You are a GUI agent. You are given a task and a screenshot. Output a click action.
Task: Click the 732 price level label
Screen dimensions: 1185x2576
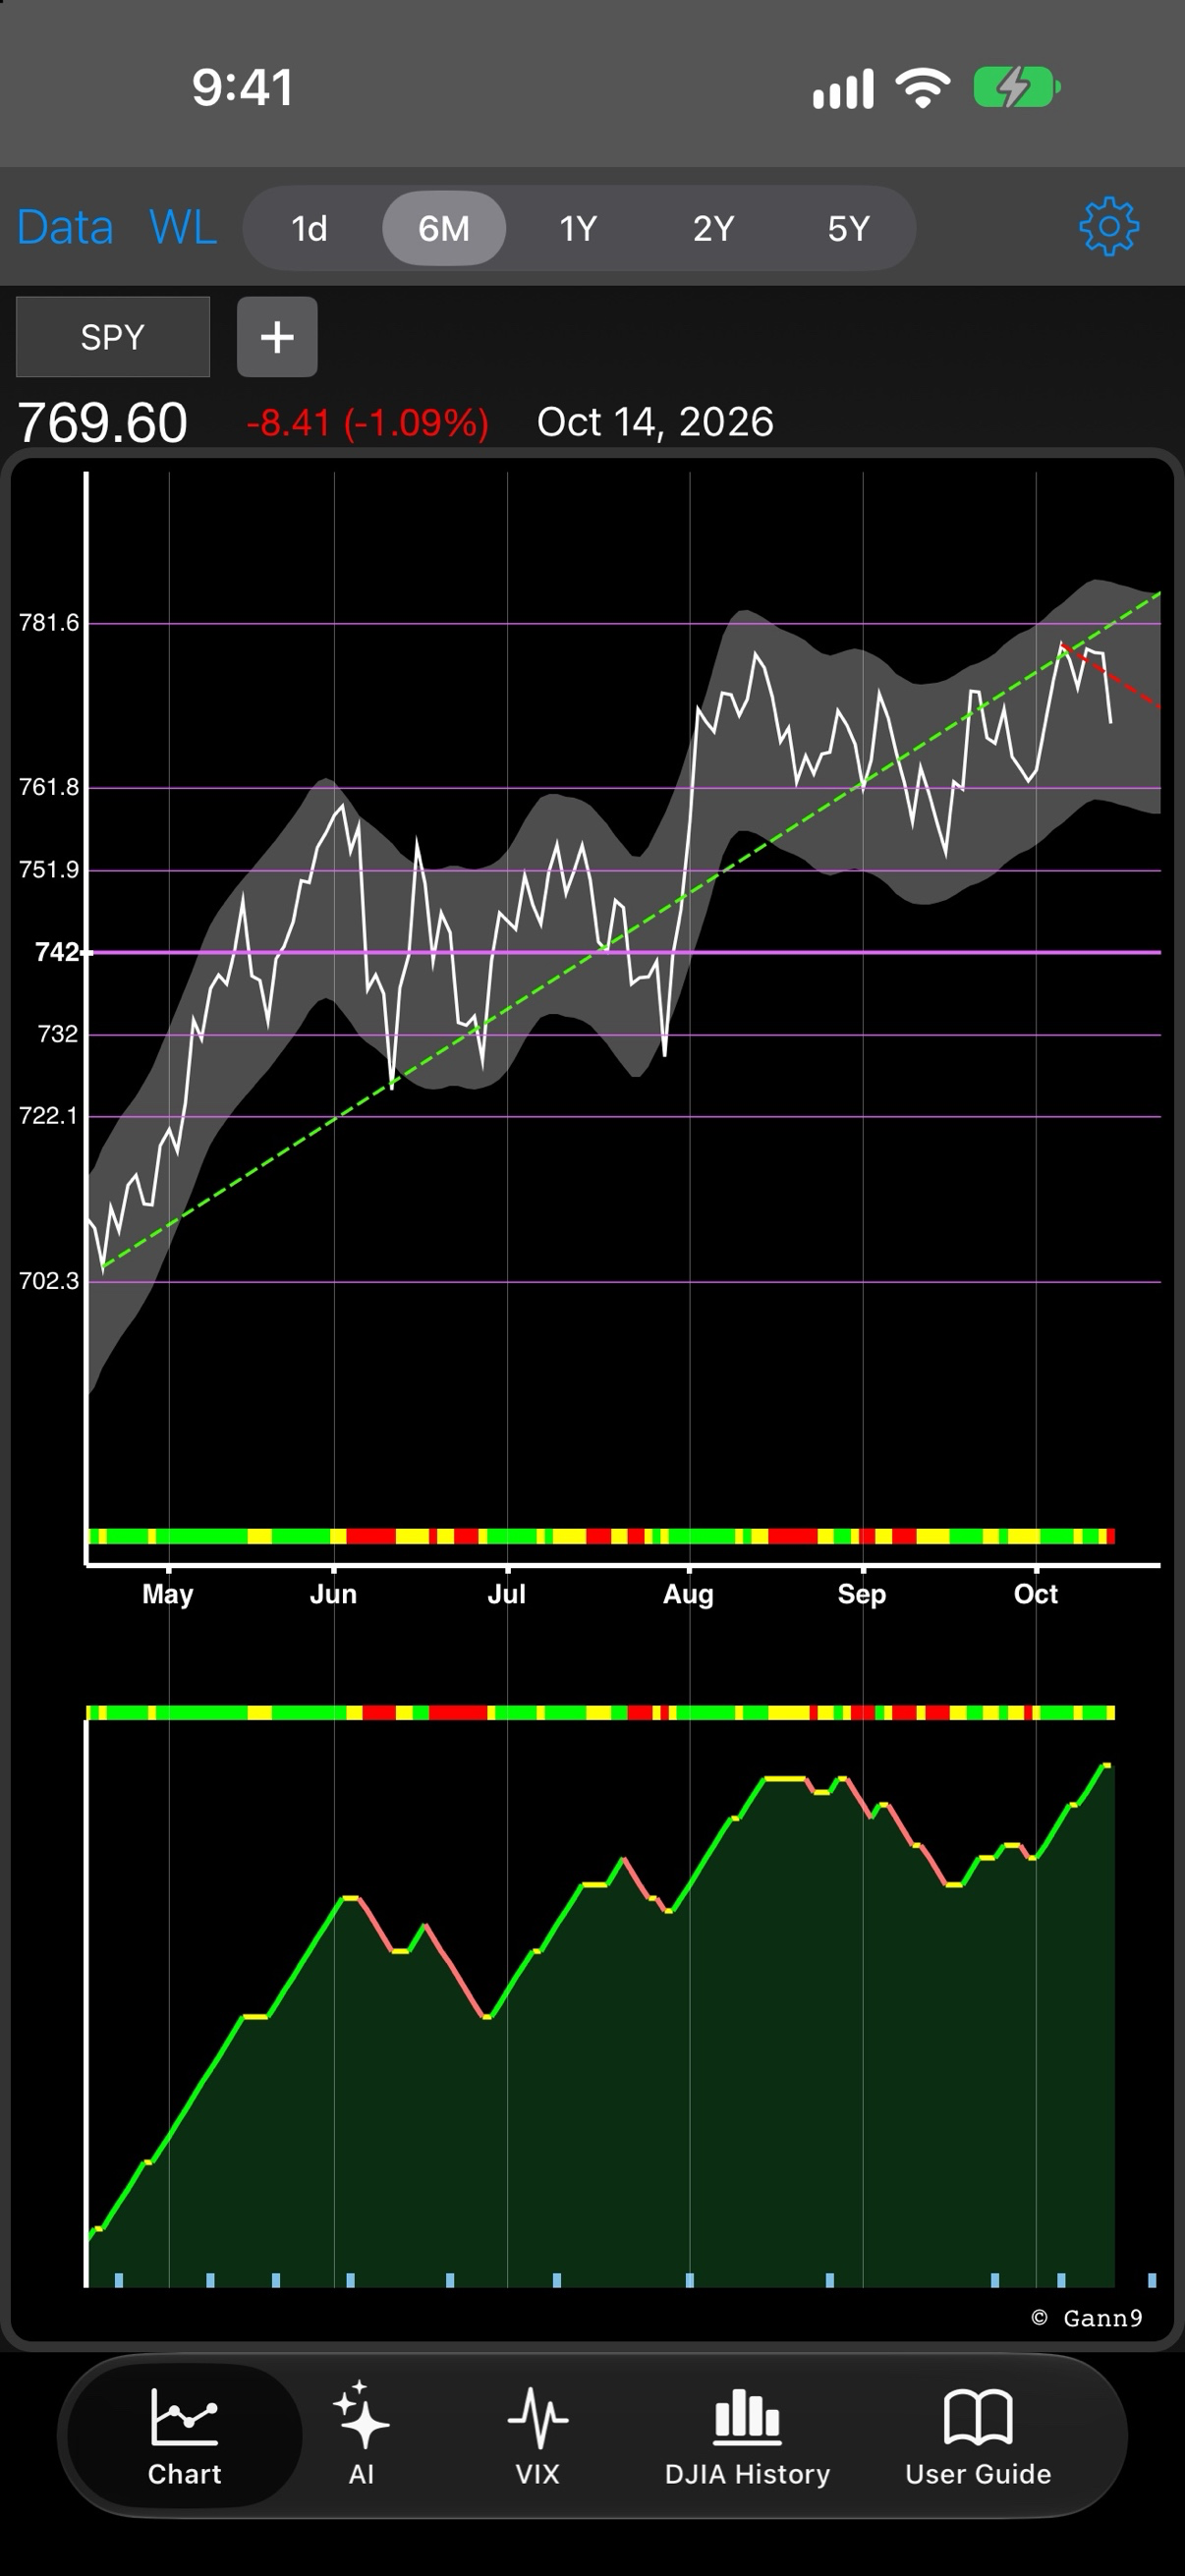pos(57,1034)
